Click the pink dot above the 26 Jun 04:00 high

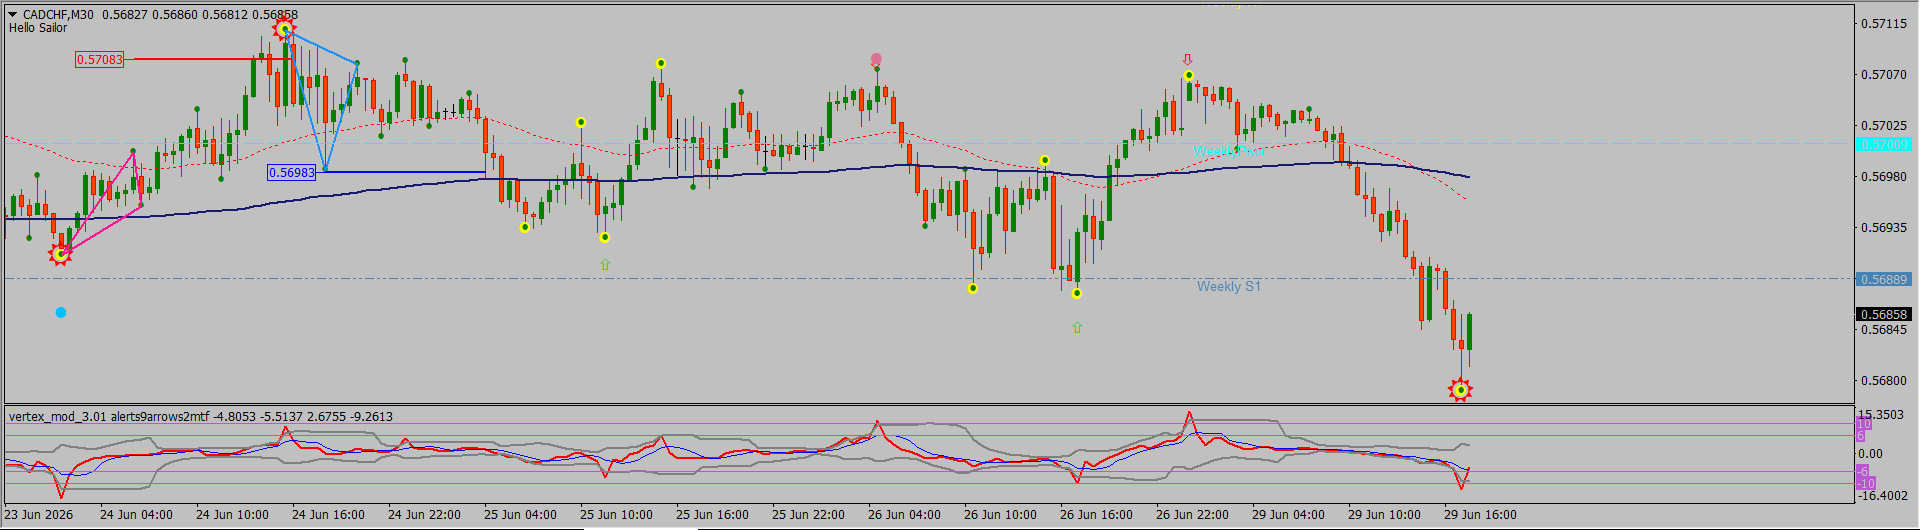tap(877, 59)
